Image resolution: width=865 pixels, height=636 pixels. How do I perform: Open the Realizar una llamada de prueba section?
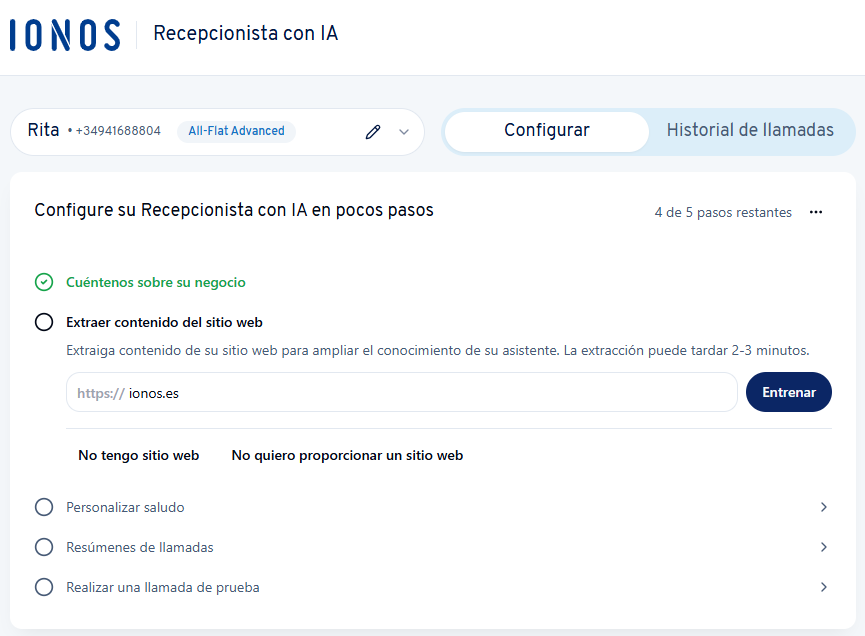point(823,587)
